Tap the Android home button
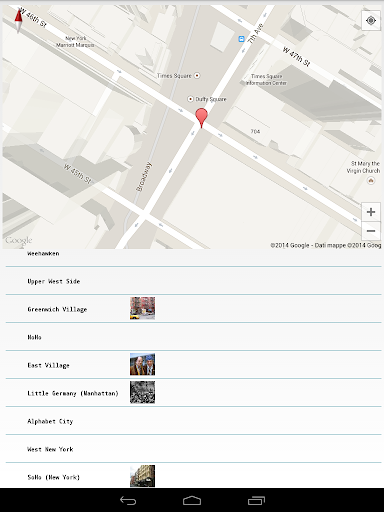Image resolution: width=384 pixels, height=512 pixels. pyautogui.click(x=192, y=500)
